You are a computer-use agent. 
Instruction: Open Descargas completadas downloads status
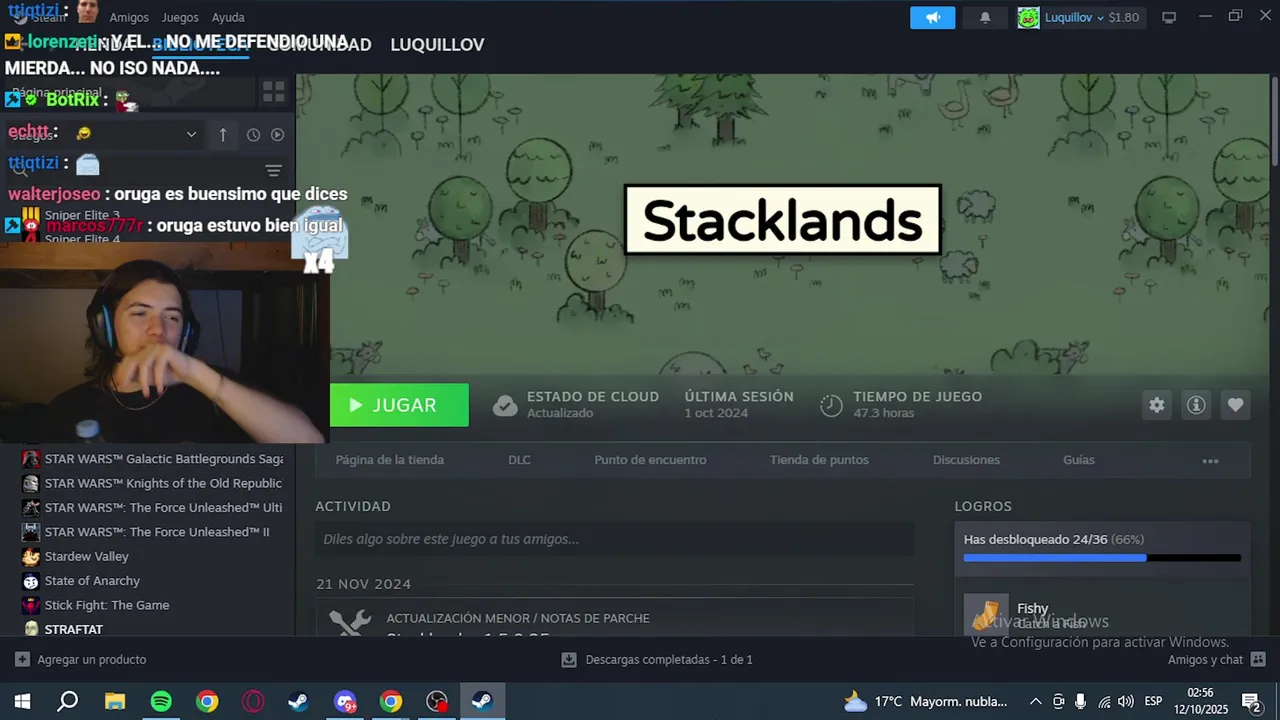coord(657,660)
